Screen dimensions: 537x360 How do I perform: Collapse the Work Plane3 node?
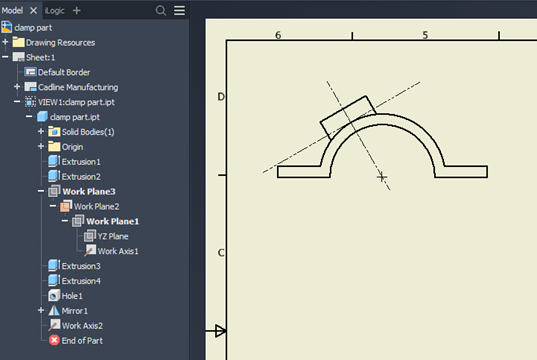(x=41, y=191)
